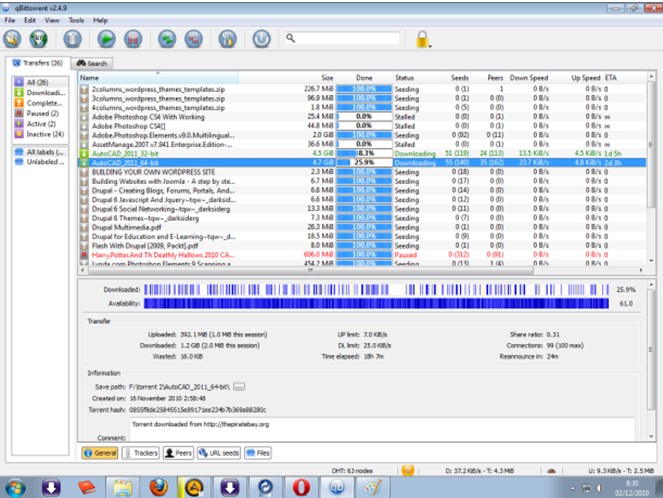Sort list by Name column header

point(158,78)
